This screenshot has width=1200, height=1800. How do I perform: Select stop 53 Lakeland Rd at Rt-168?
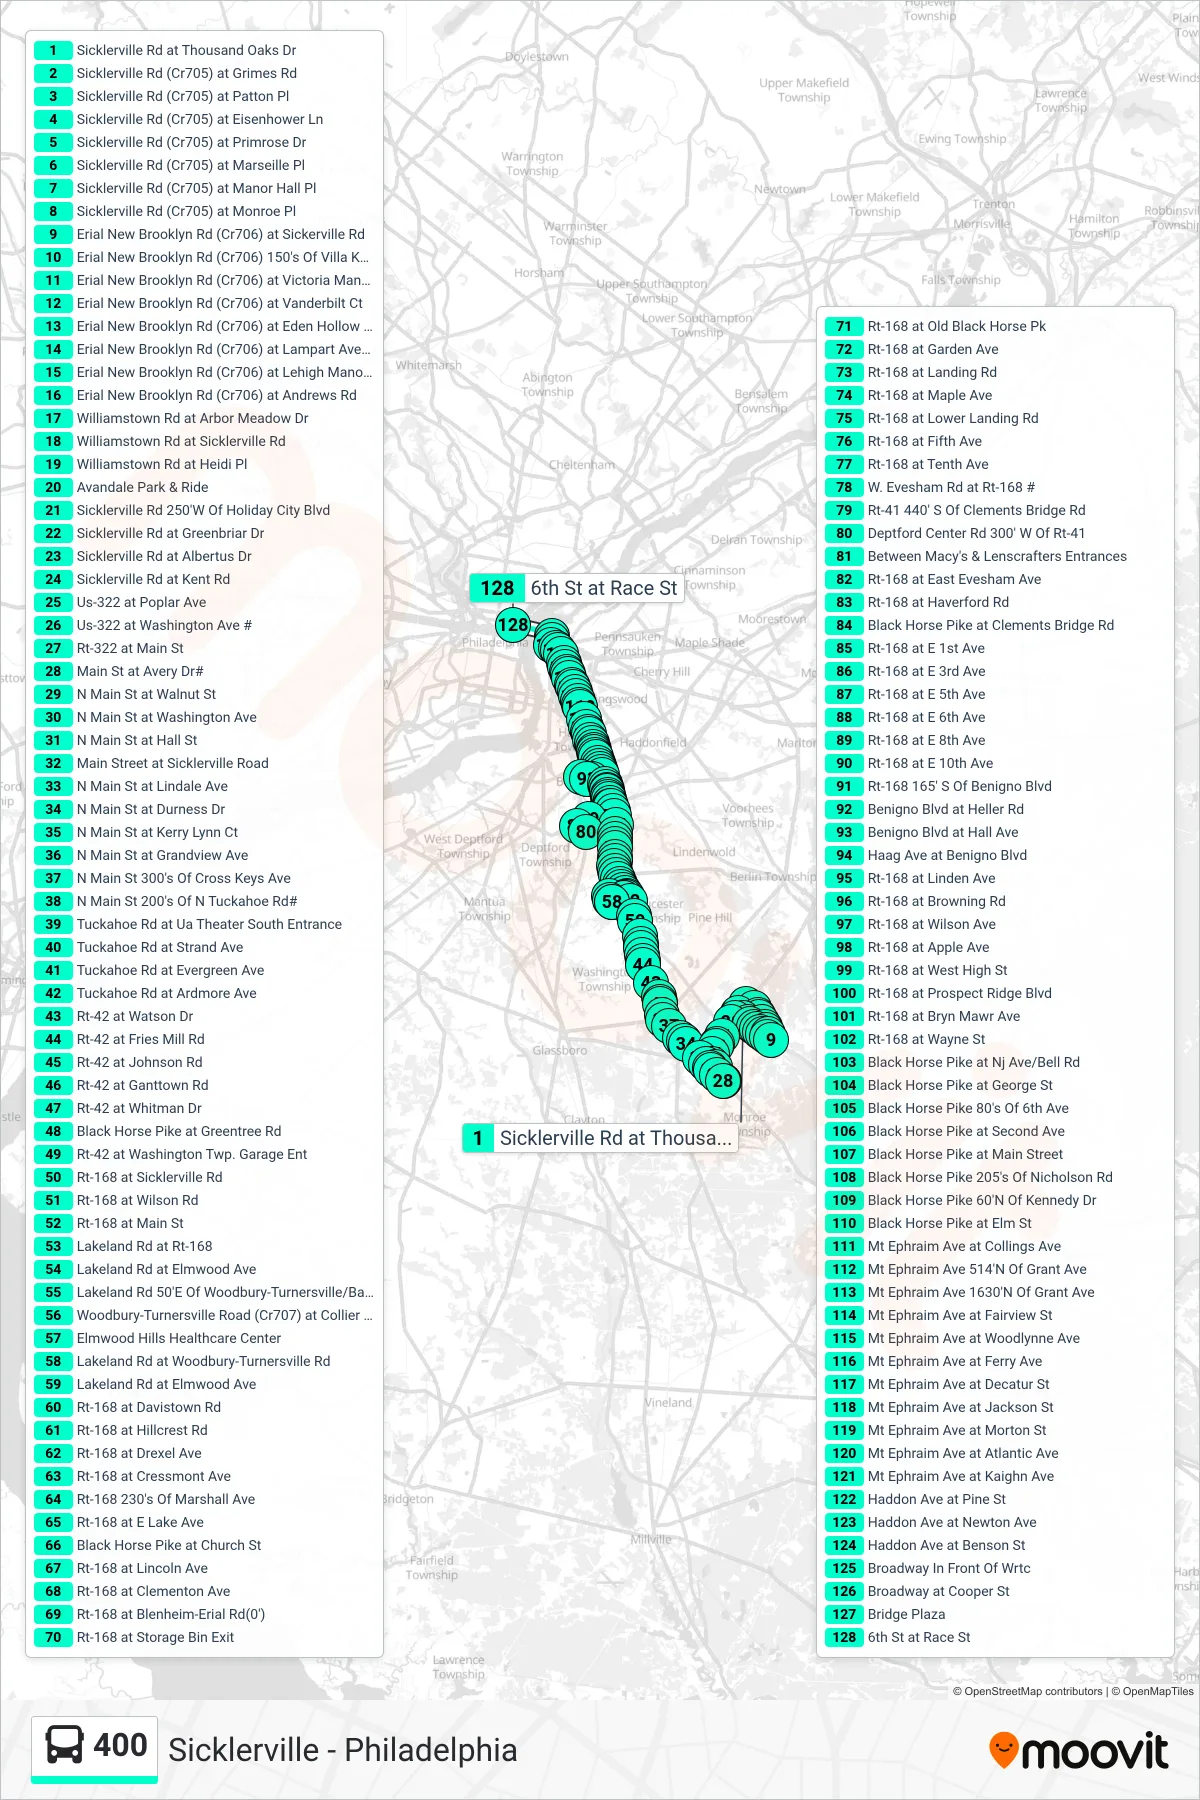(124, 1246)
